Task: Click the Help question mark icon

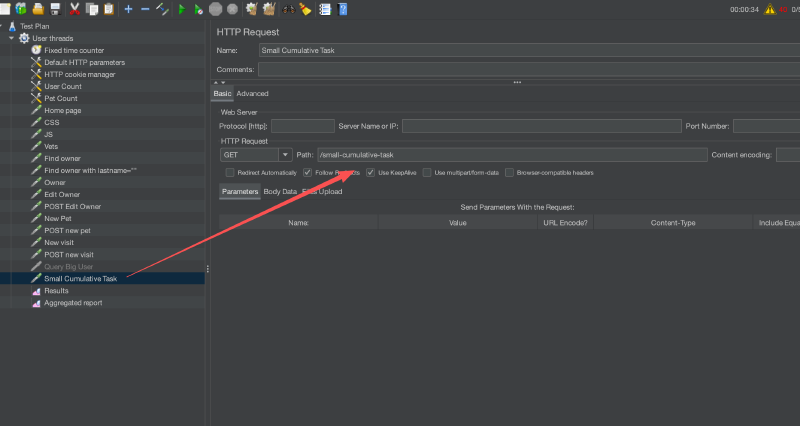Action: 343,9
